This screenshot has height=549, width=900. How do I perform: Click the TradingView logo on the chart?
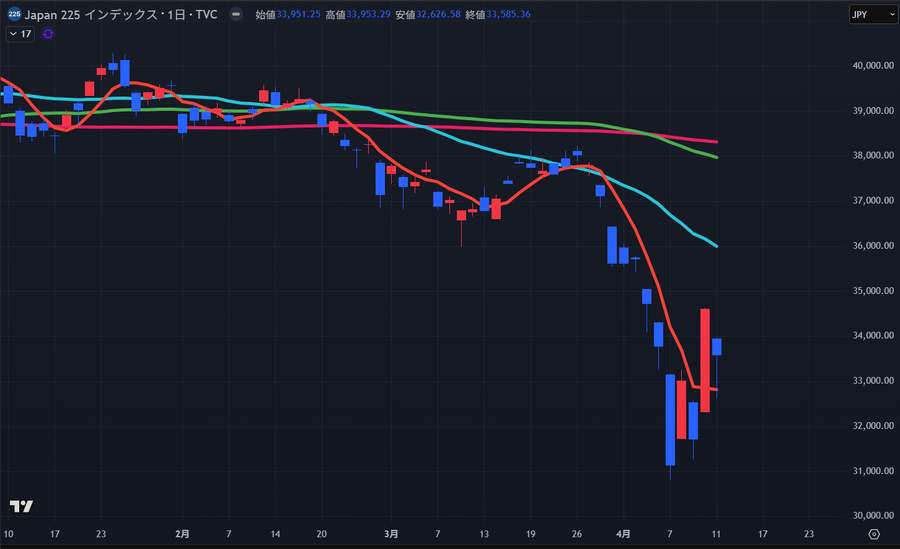click(x=21, y=506)
